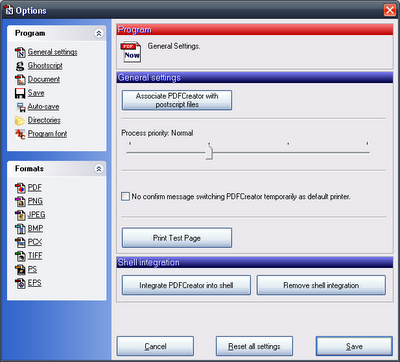Click the PCX format icon
Viewport: 400px width, 362px height.
(x=20, y=243)
